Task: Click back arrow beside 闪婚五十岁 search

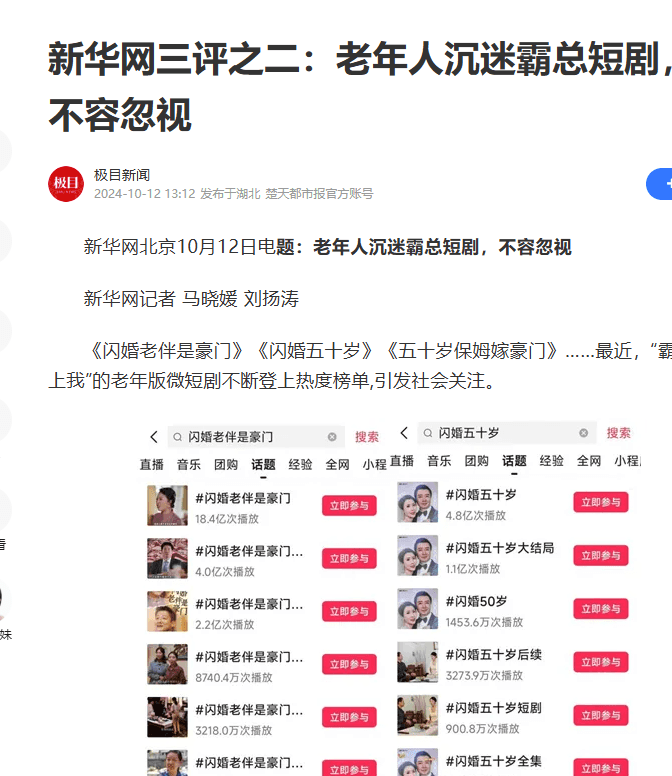Action: pos(404,433)
